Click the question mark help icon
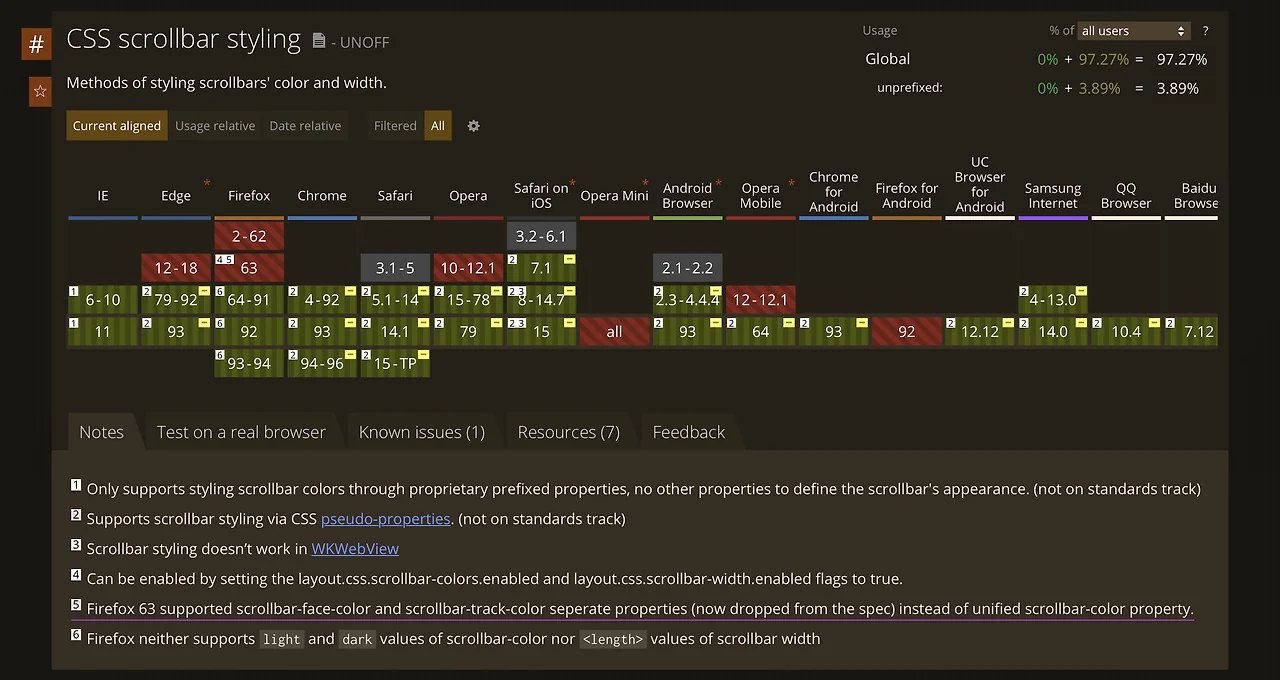 [x=1205, y=31]
